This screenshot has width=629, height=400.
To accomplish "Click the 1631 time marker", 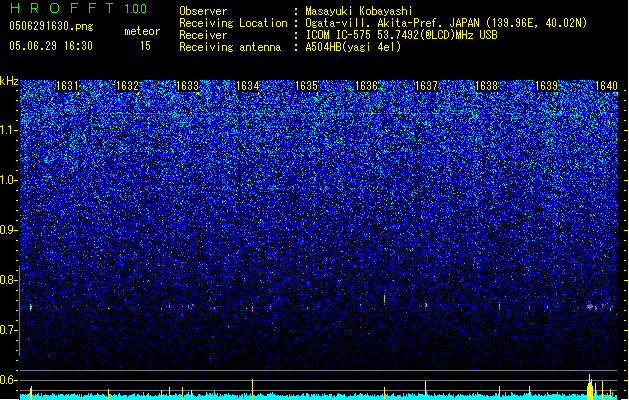I will (67, 86).
